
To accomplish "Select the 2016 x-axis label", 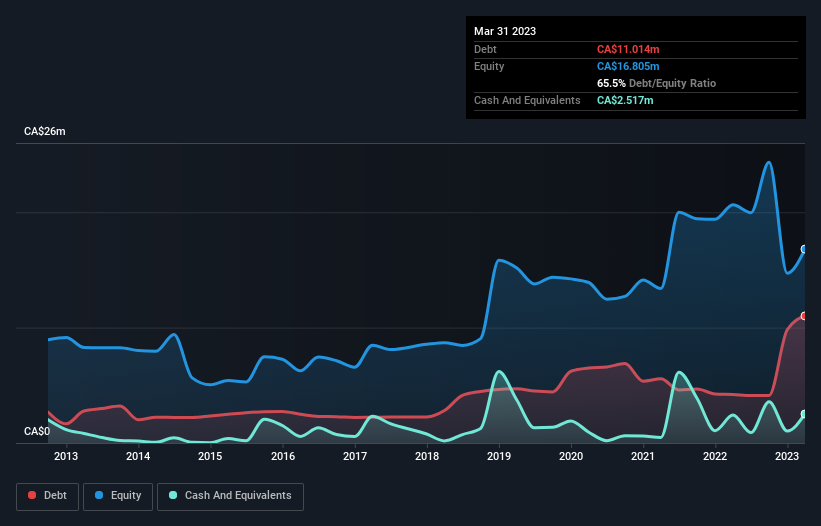I will pyautogui.click(x=283, y=456).
